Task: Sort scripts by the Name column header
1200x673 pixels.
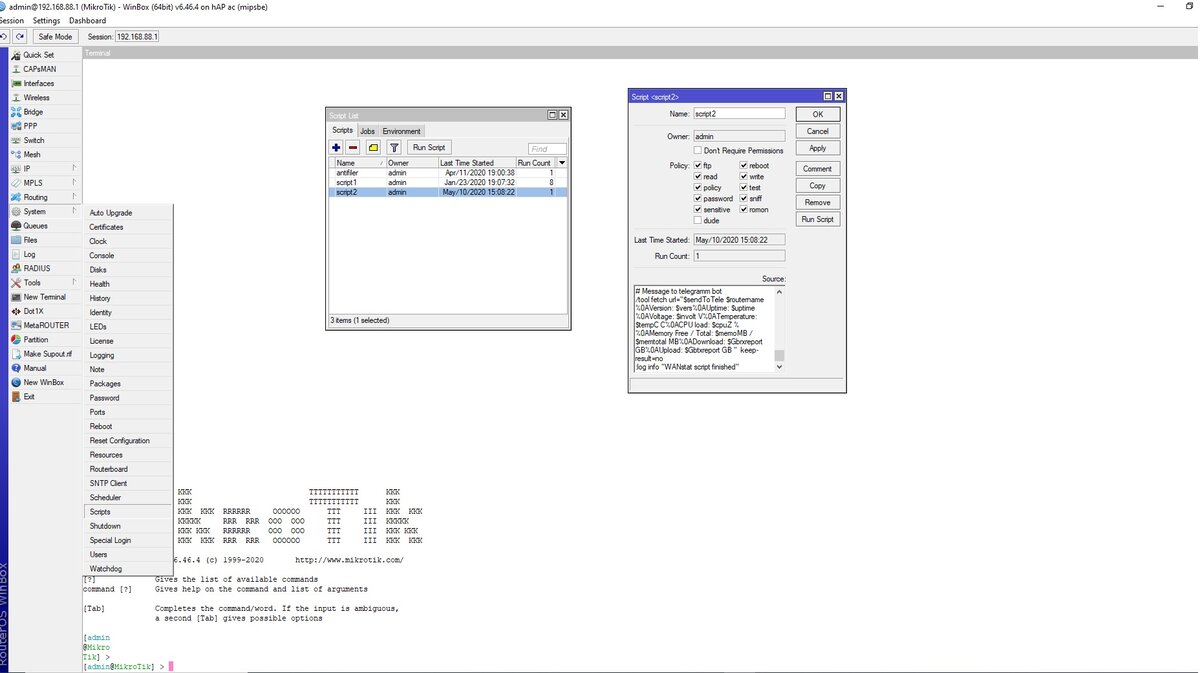Action: 358,162
